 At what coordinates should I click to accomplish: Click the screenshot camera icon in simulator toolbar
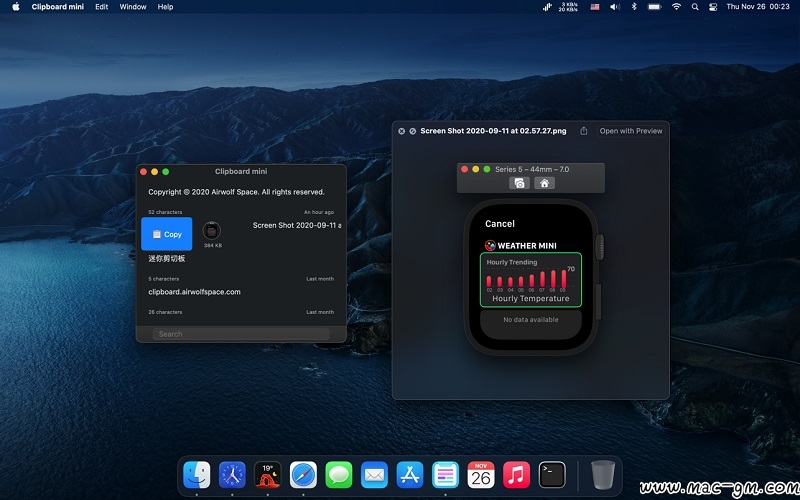tap(519, 183)
